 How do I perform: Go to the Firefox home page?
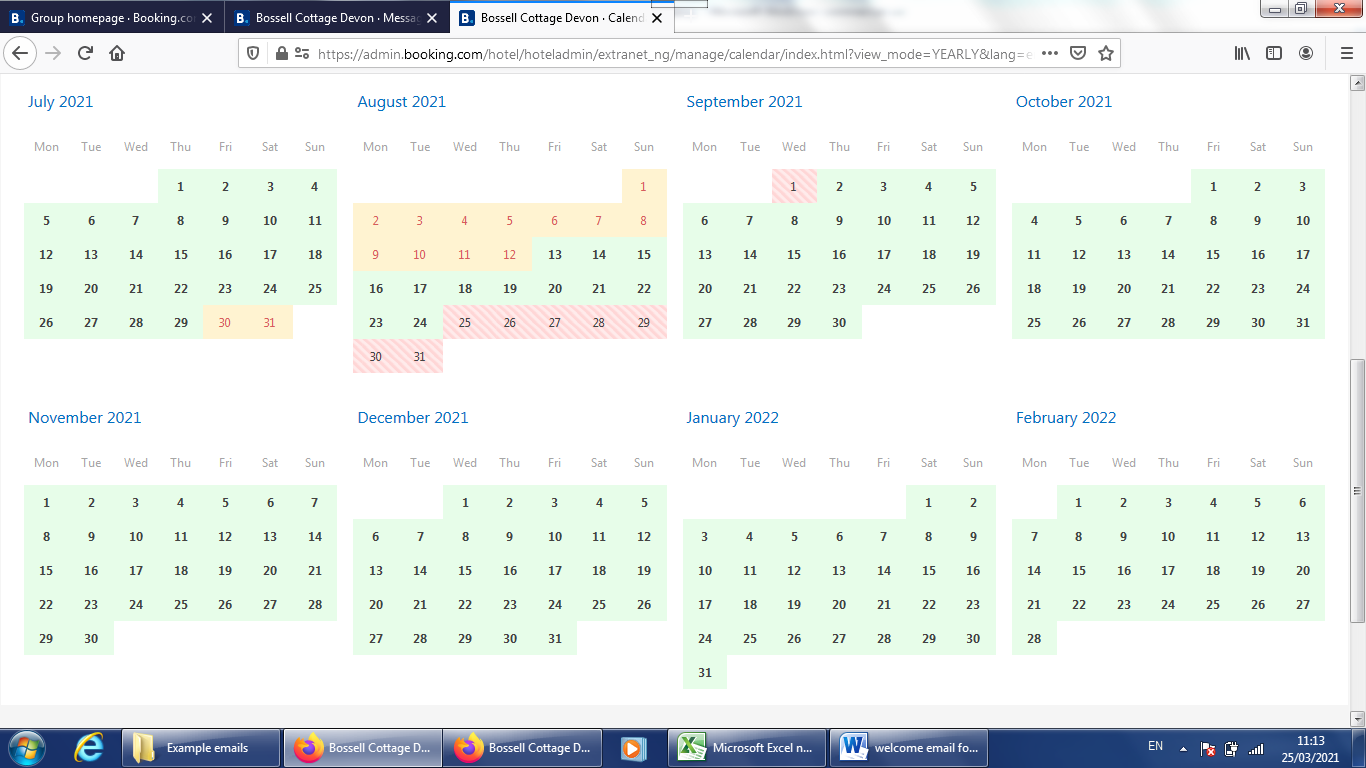[x=117, y=53]
